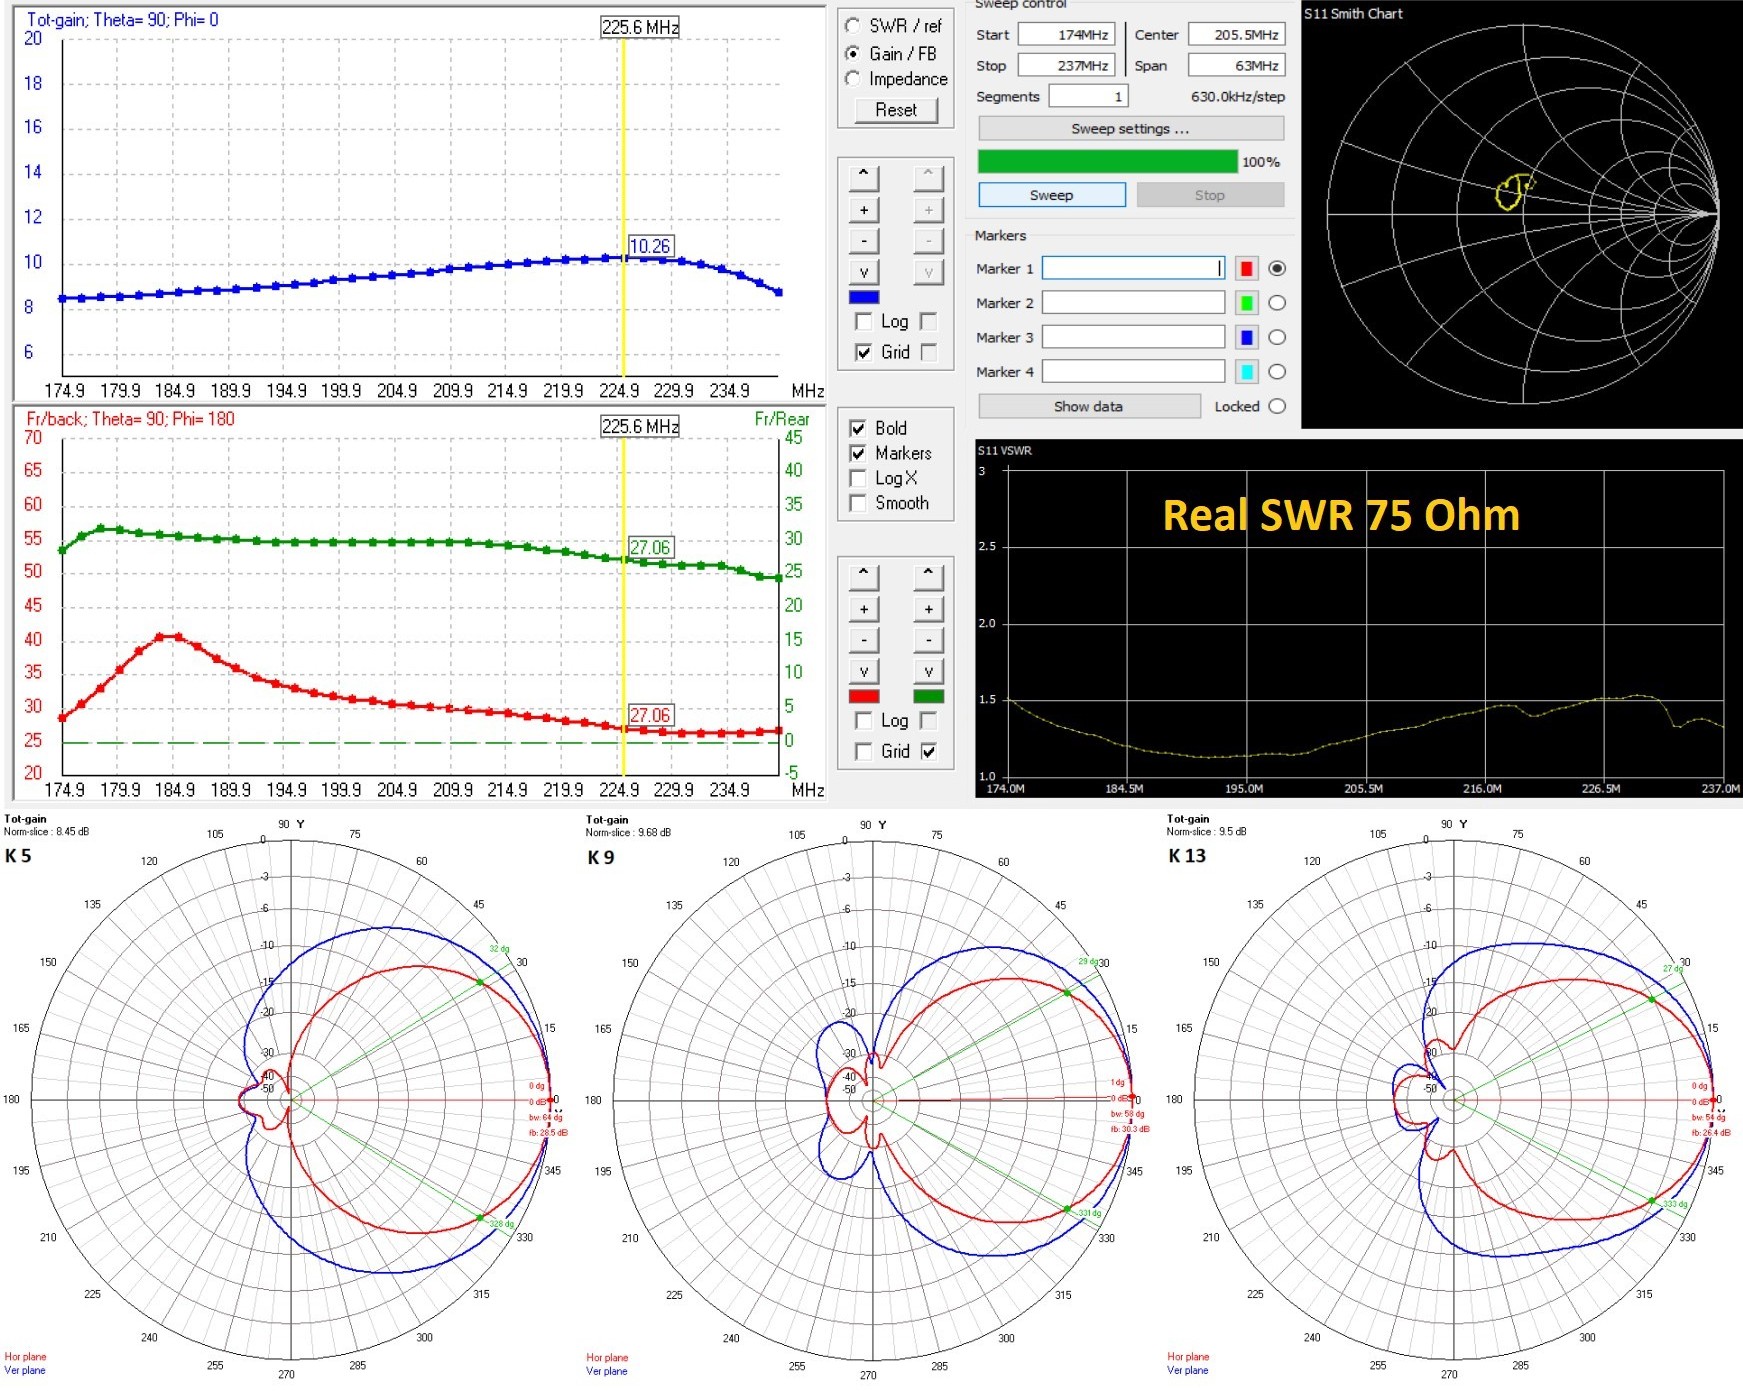Viewport: 1743px width, 1391px height.
Task: Select the Impedance radio option
Action: coord(852,78)
